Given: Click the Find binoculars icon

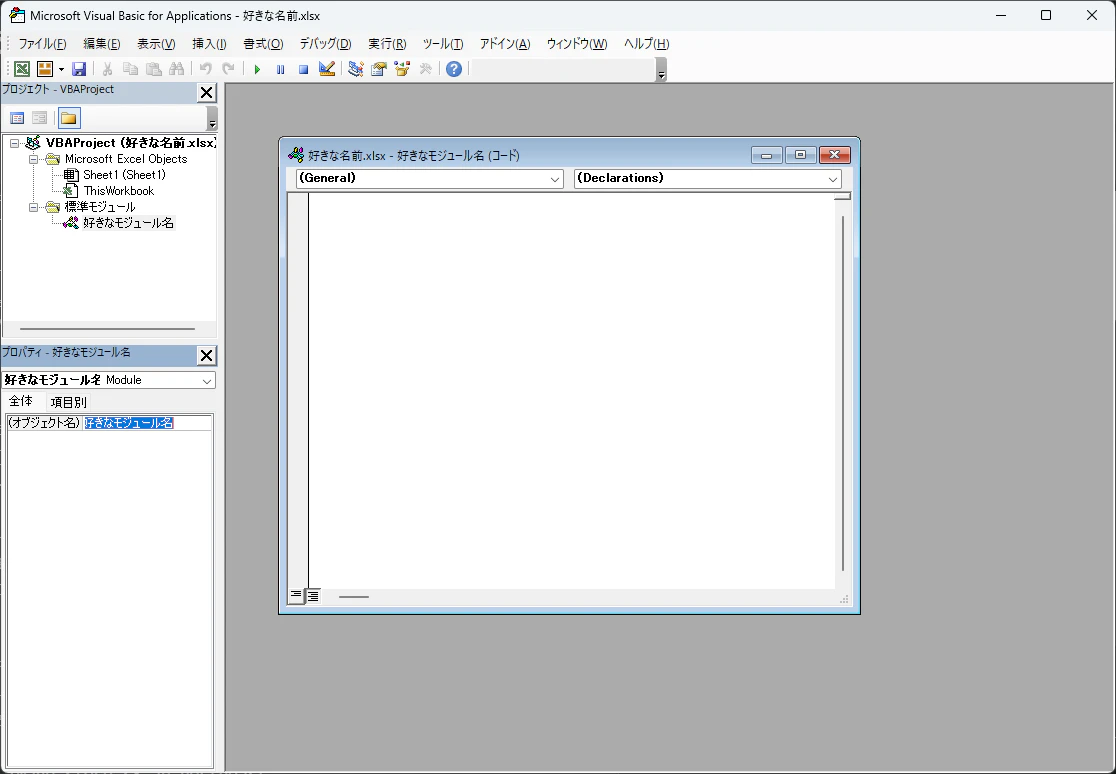Looking at the screenshot, I should tap(176, 69).
